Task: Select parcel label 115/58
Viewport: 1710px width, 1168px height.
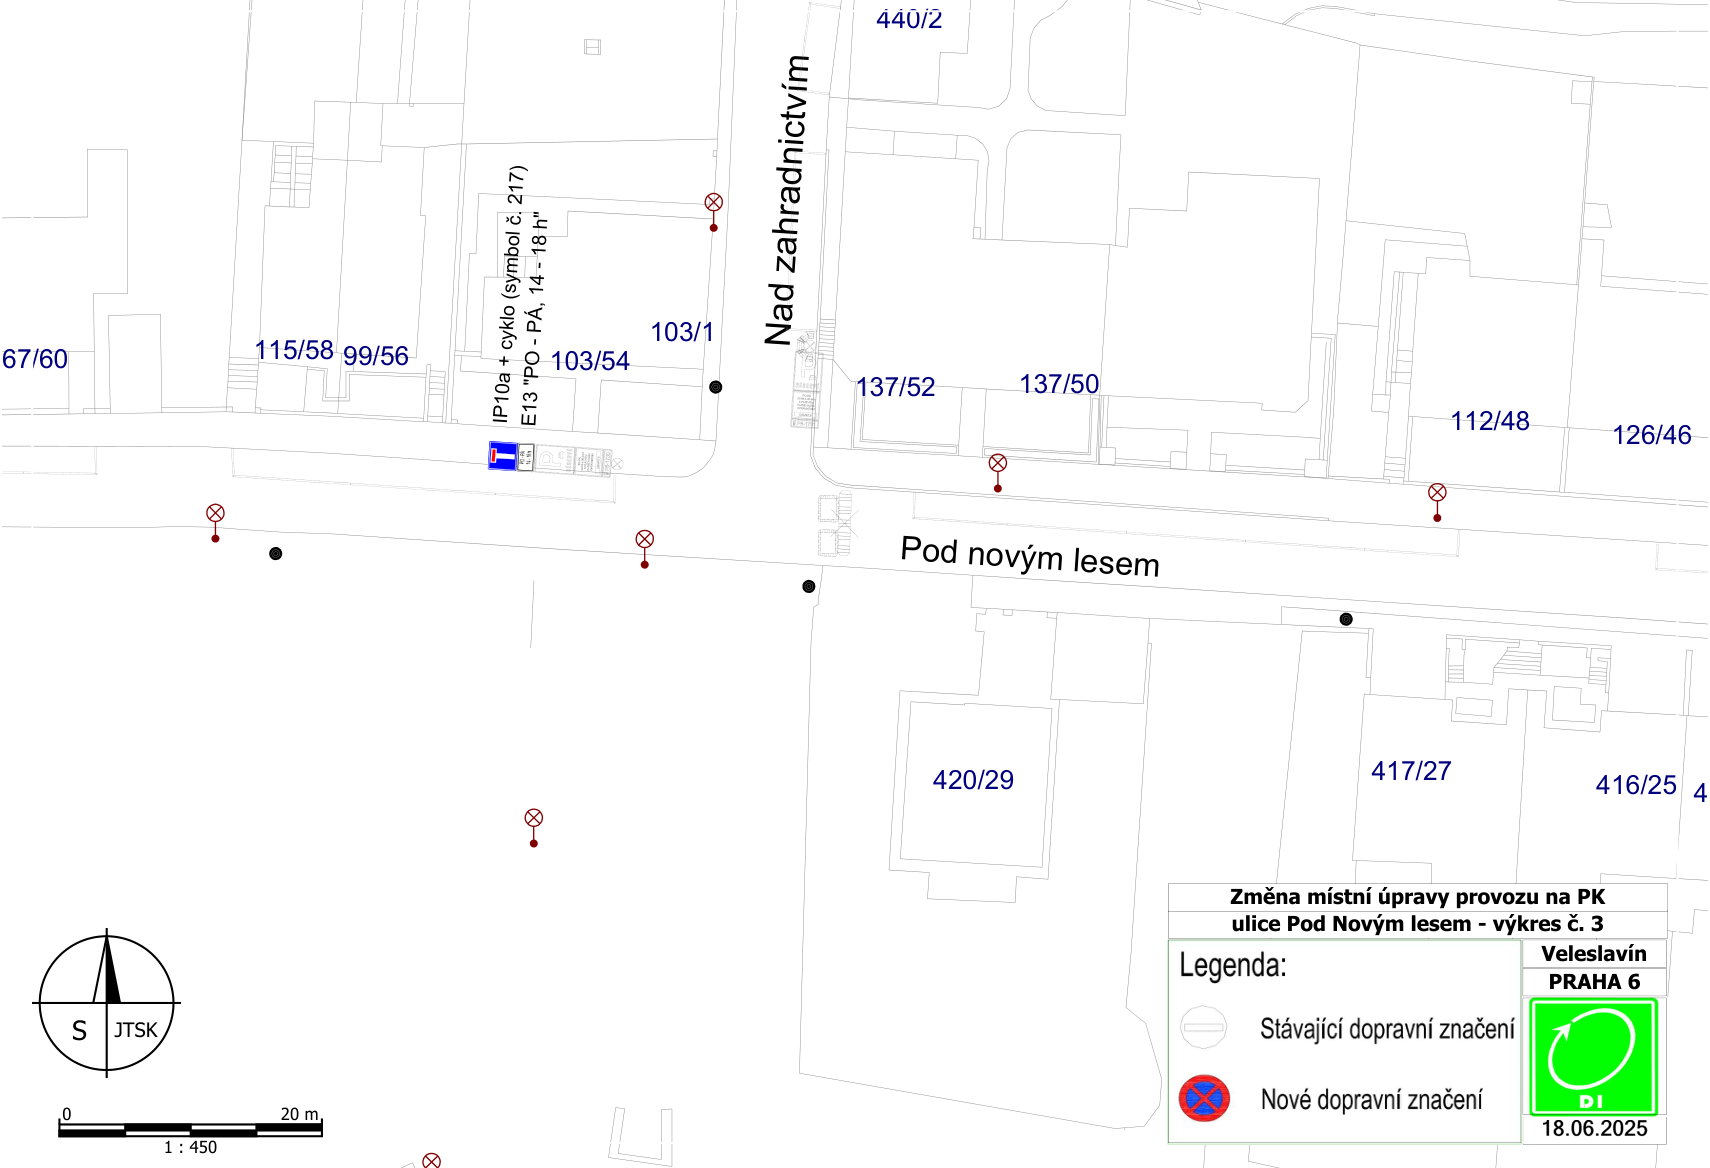Action: (x=294, y=350)
